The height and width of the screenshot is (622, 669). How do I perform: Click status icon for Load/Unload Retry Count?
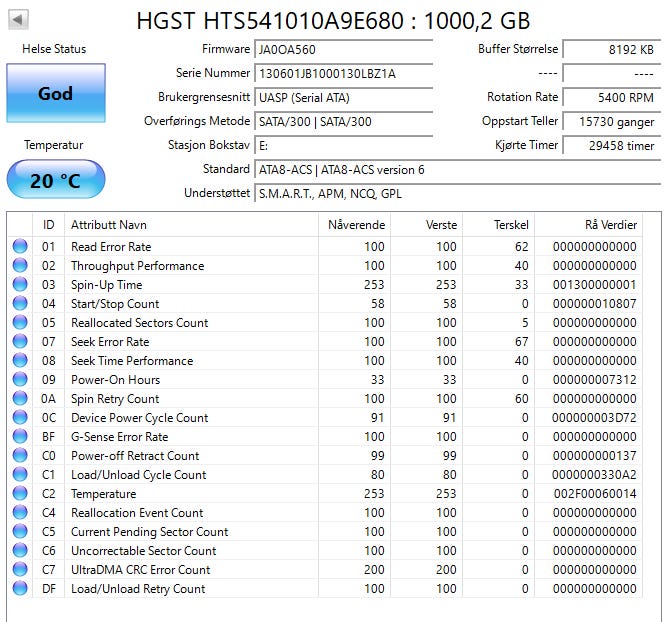tap(20, 589)
